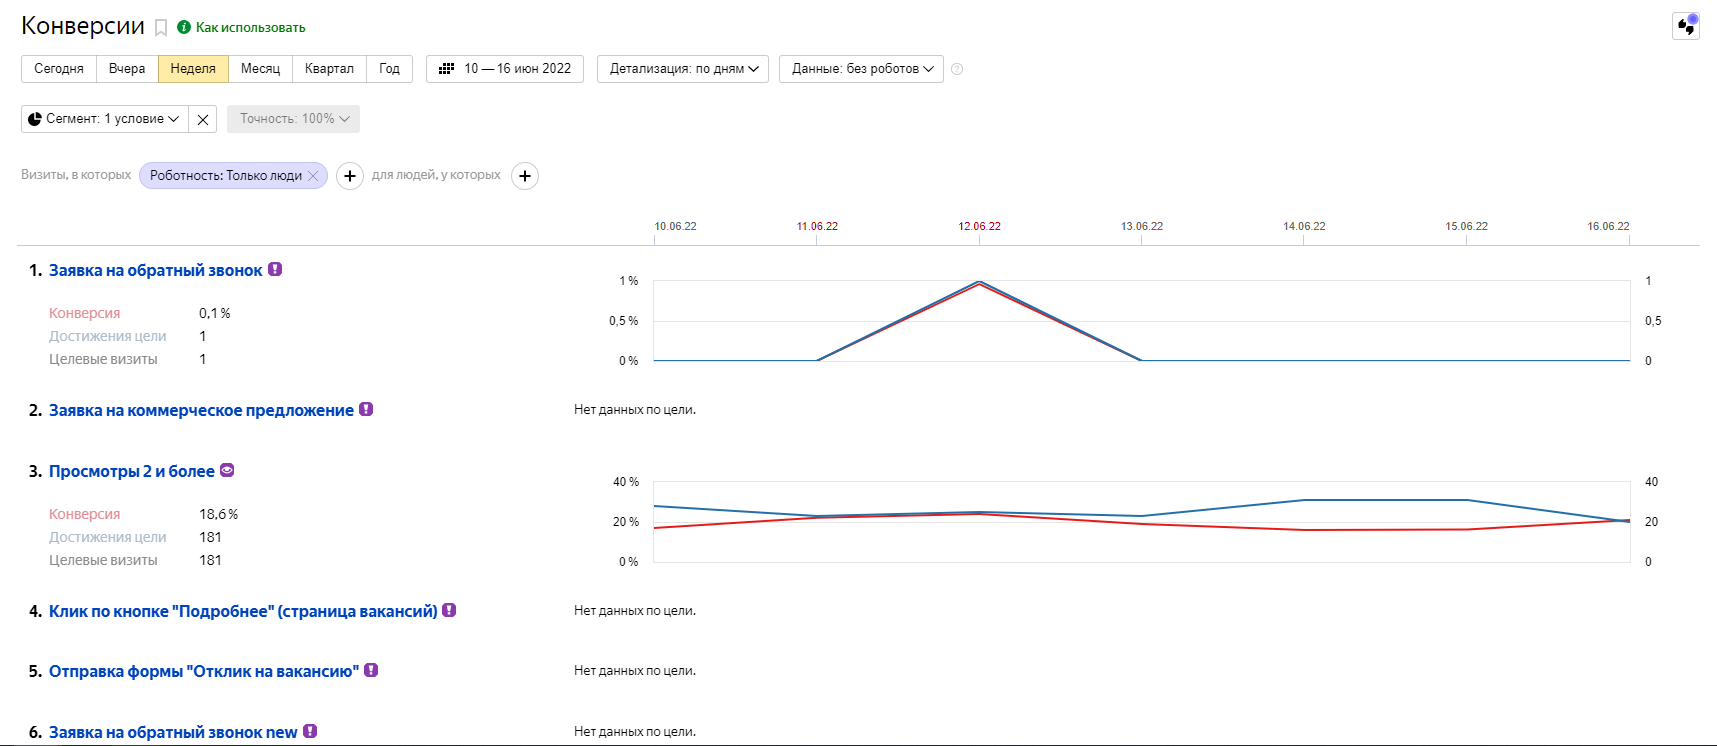
Task: Select the Вчера period tab
Action: point(127,69)
